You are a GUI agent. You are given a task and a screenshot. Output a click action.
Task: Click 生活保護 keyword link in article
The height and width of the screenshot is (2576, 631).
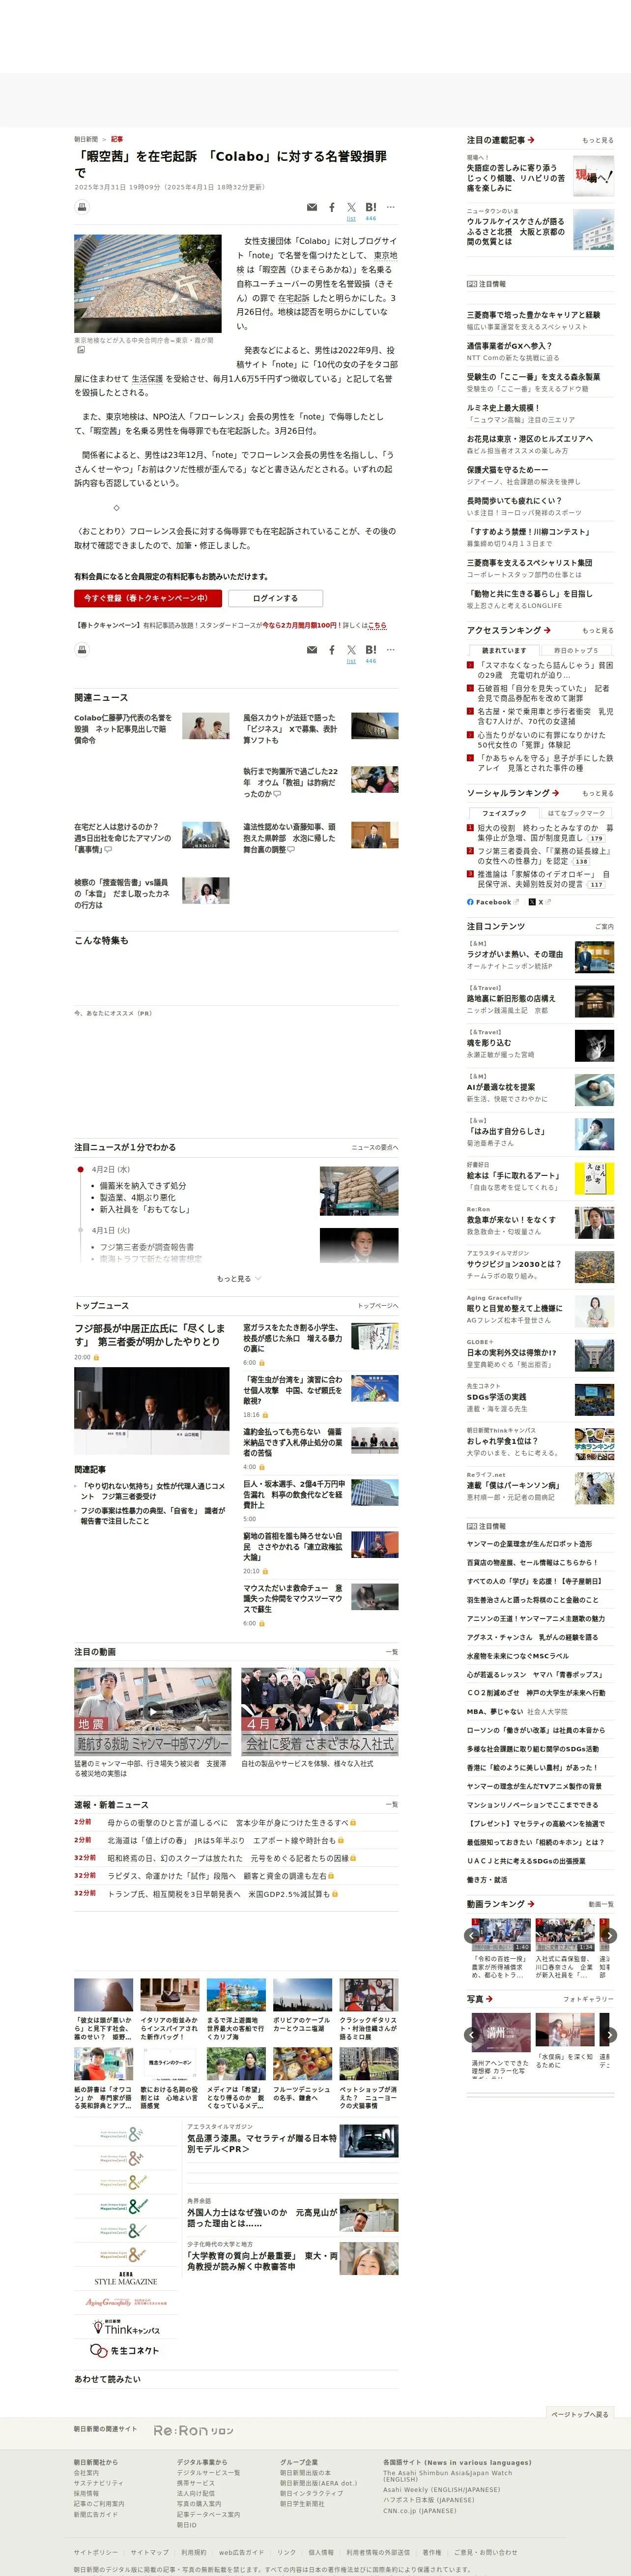(148, 379)
